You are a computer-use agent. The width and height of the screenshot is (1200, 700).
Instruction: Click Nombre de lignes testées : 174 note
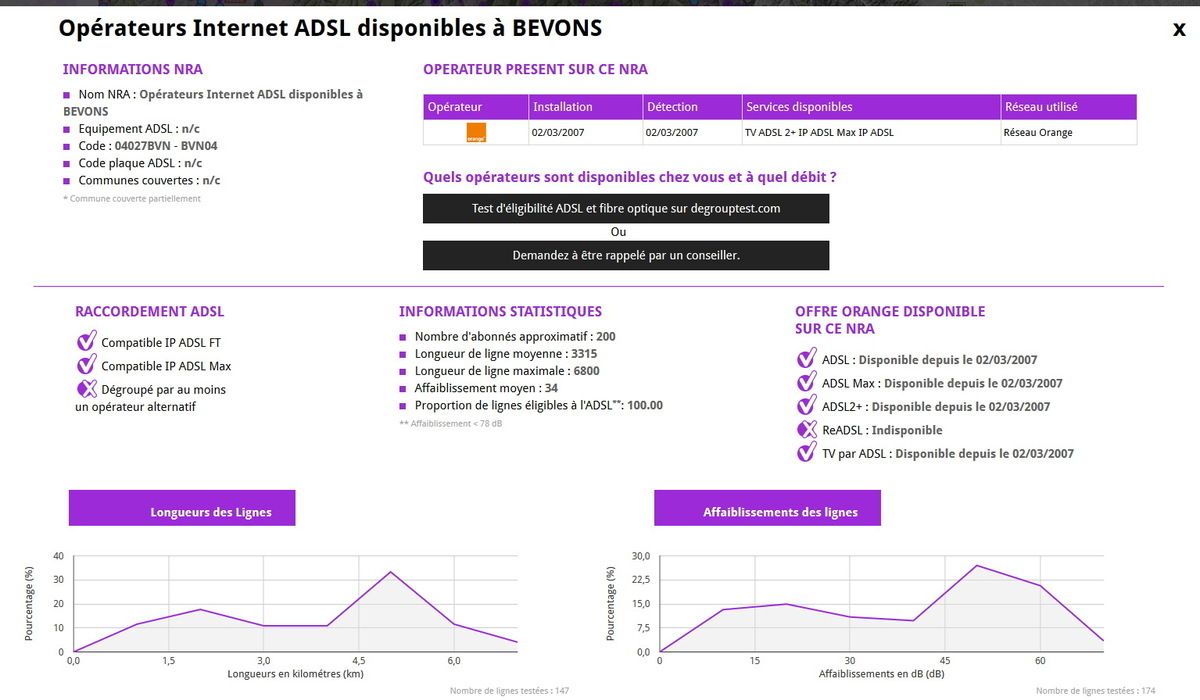click(x=1096, y=691)
